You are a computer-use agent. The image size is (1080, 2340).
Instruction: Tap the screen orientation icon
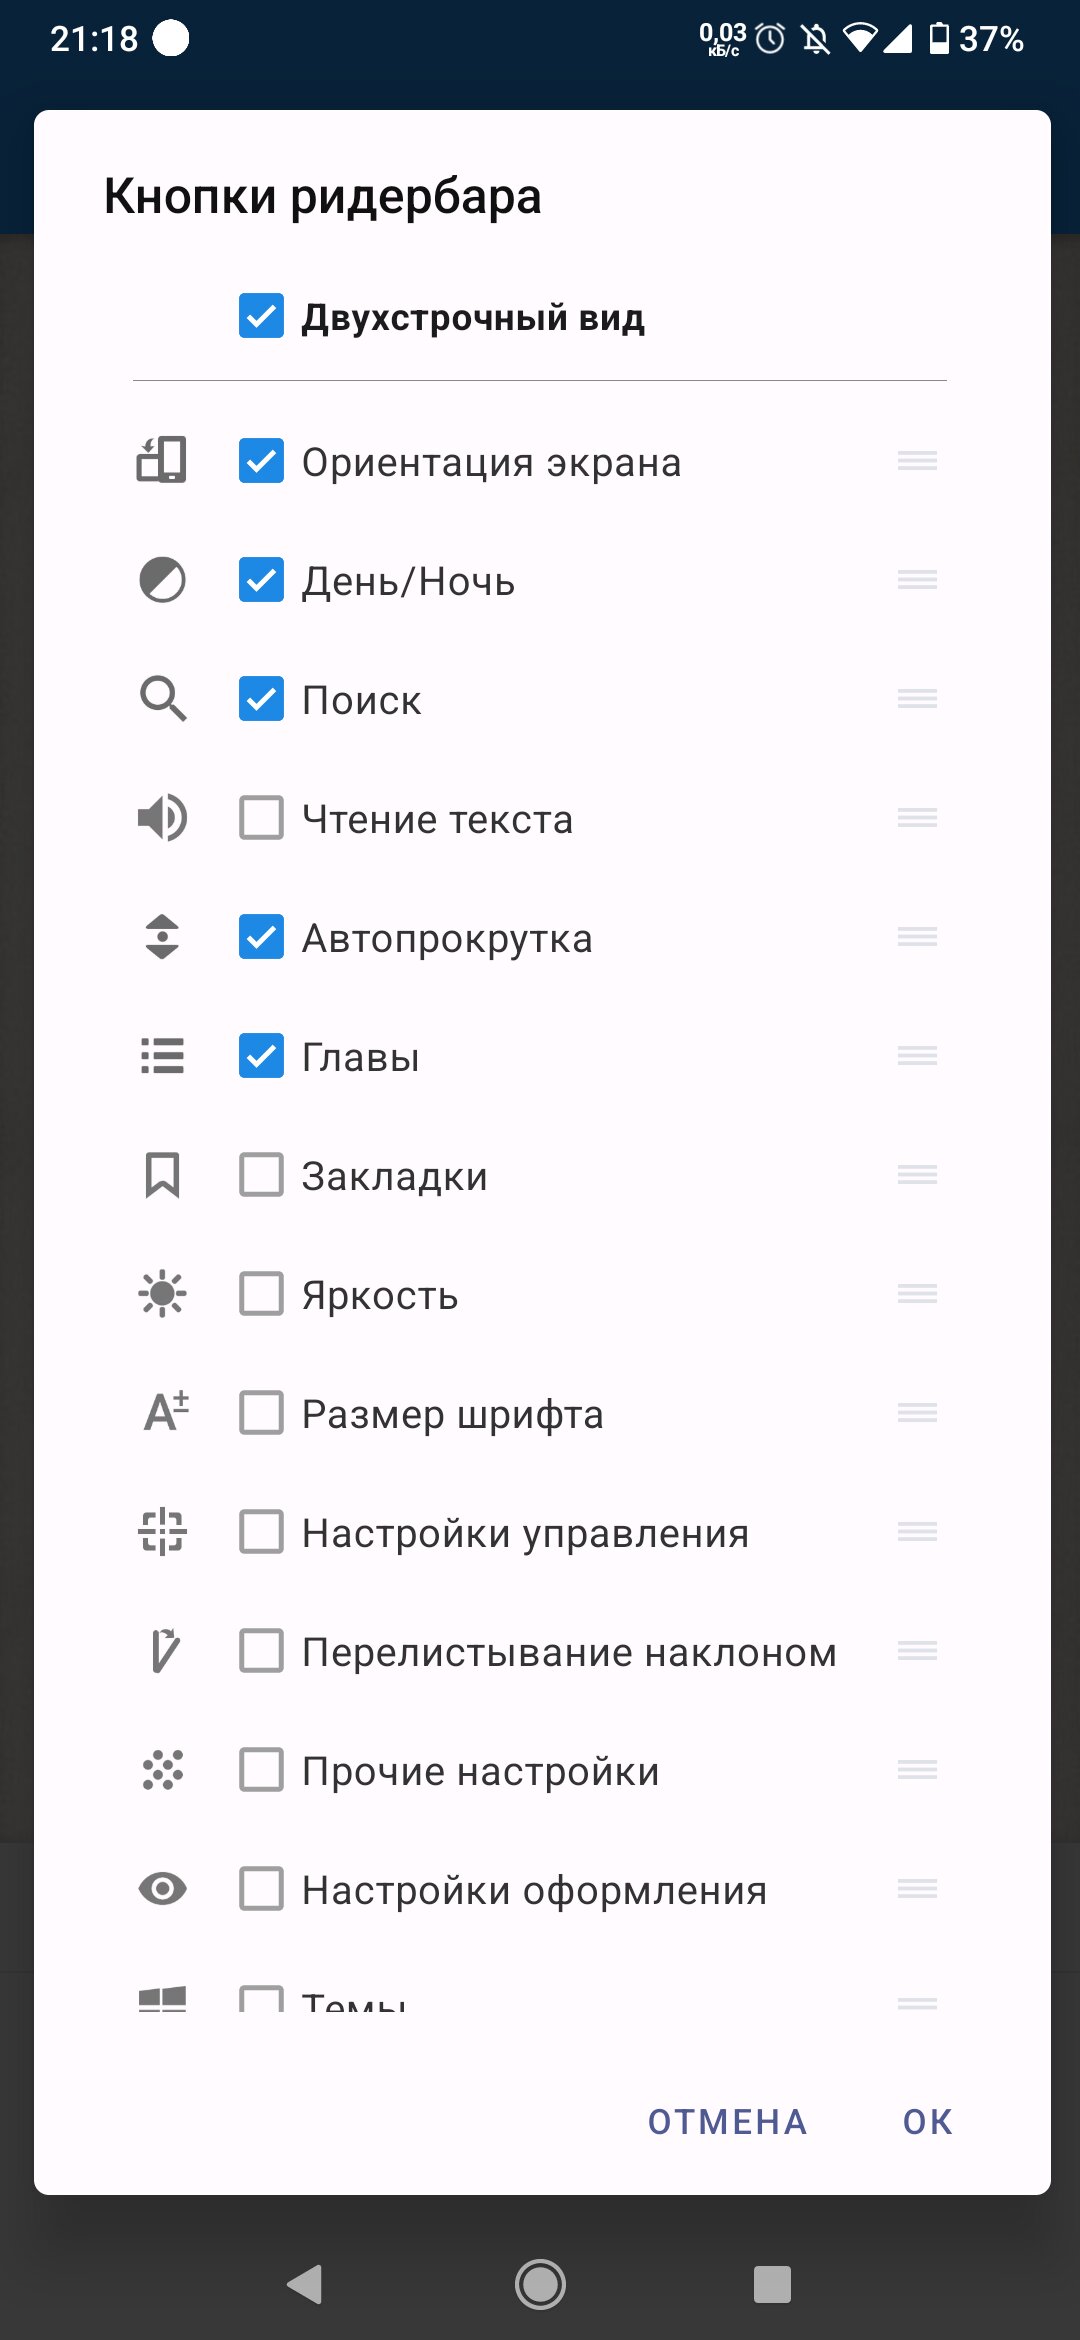pyautogui.click(x=162, y=461)
